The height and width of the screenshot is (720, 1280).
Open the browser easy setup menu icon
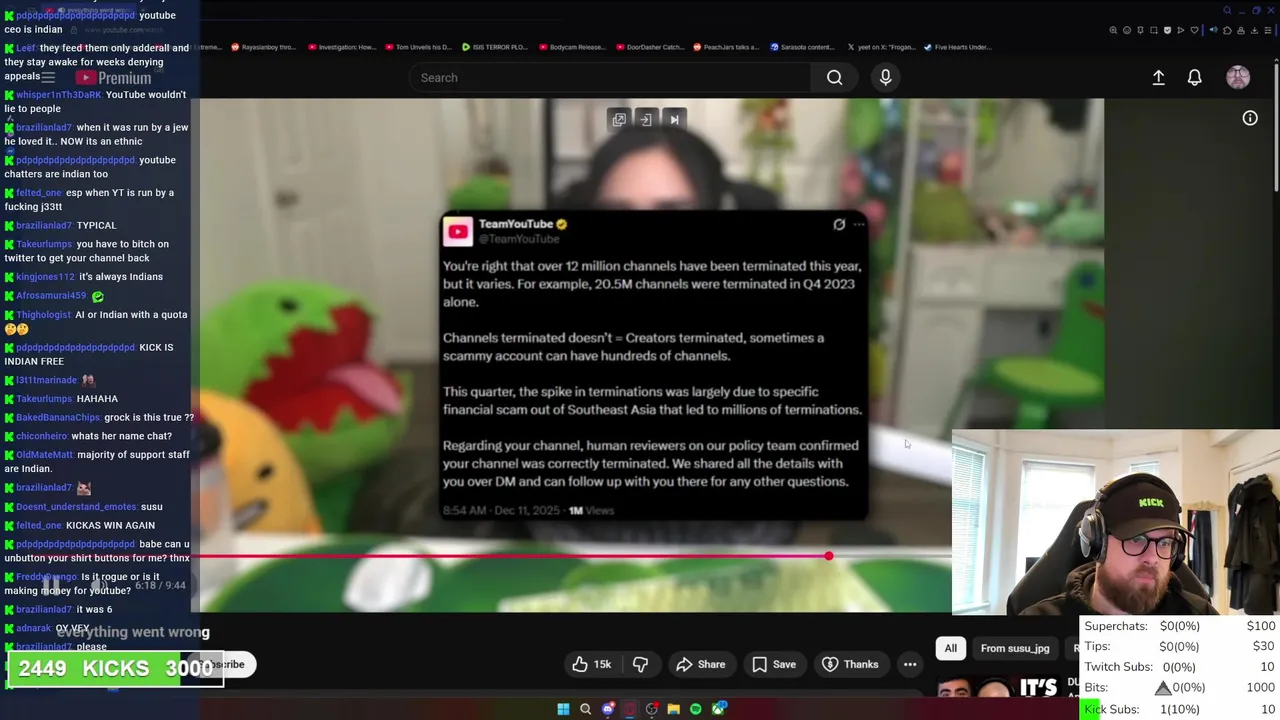[x=1268, y=30]
